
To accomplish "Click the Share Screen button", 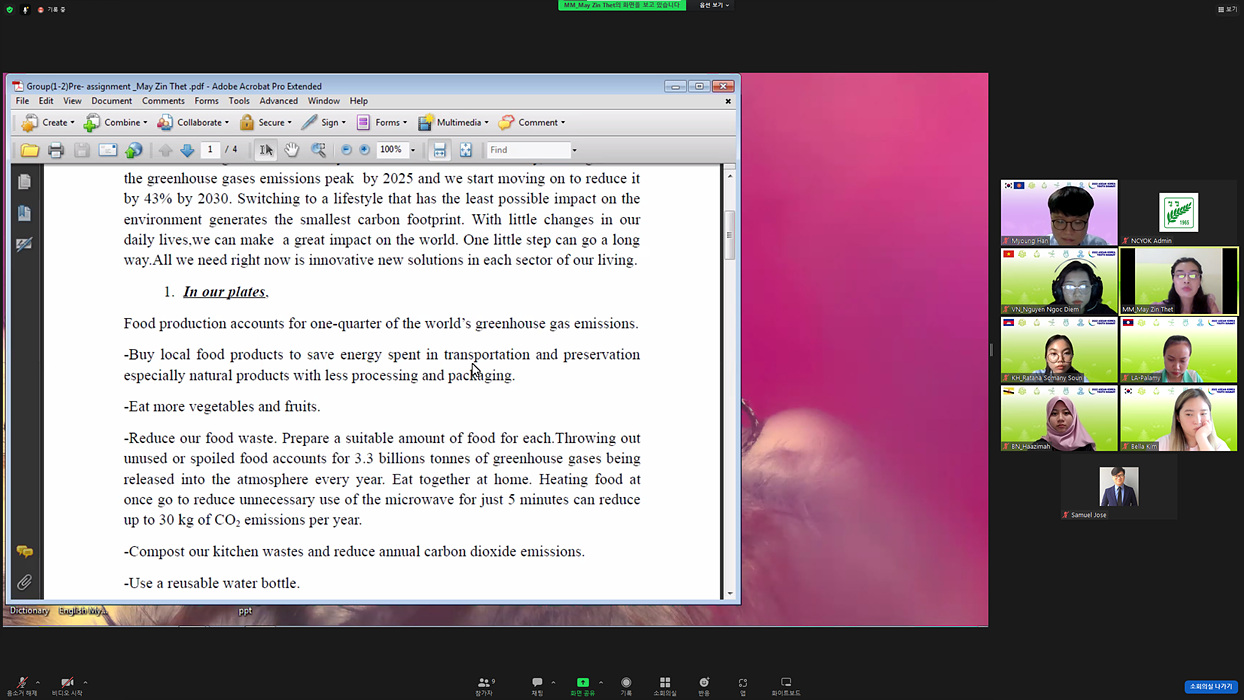I will [582, 685].
